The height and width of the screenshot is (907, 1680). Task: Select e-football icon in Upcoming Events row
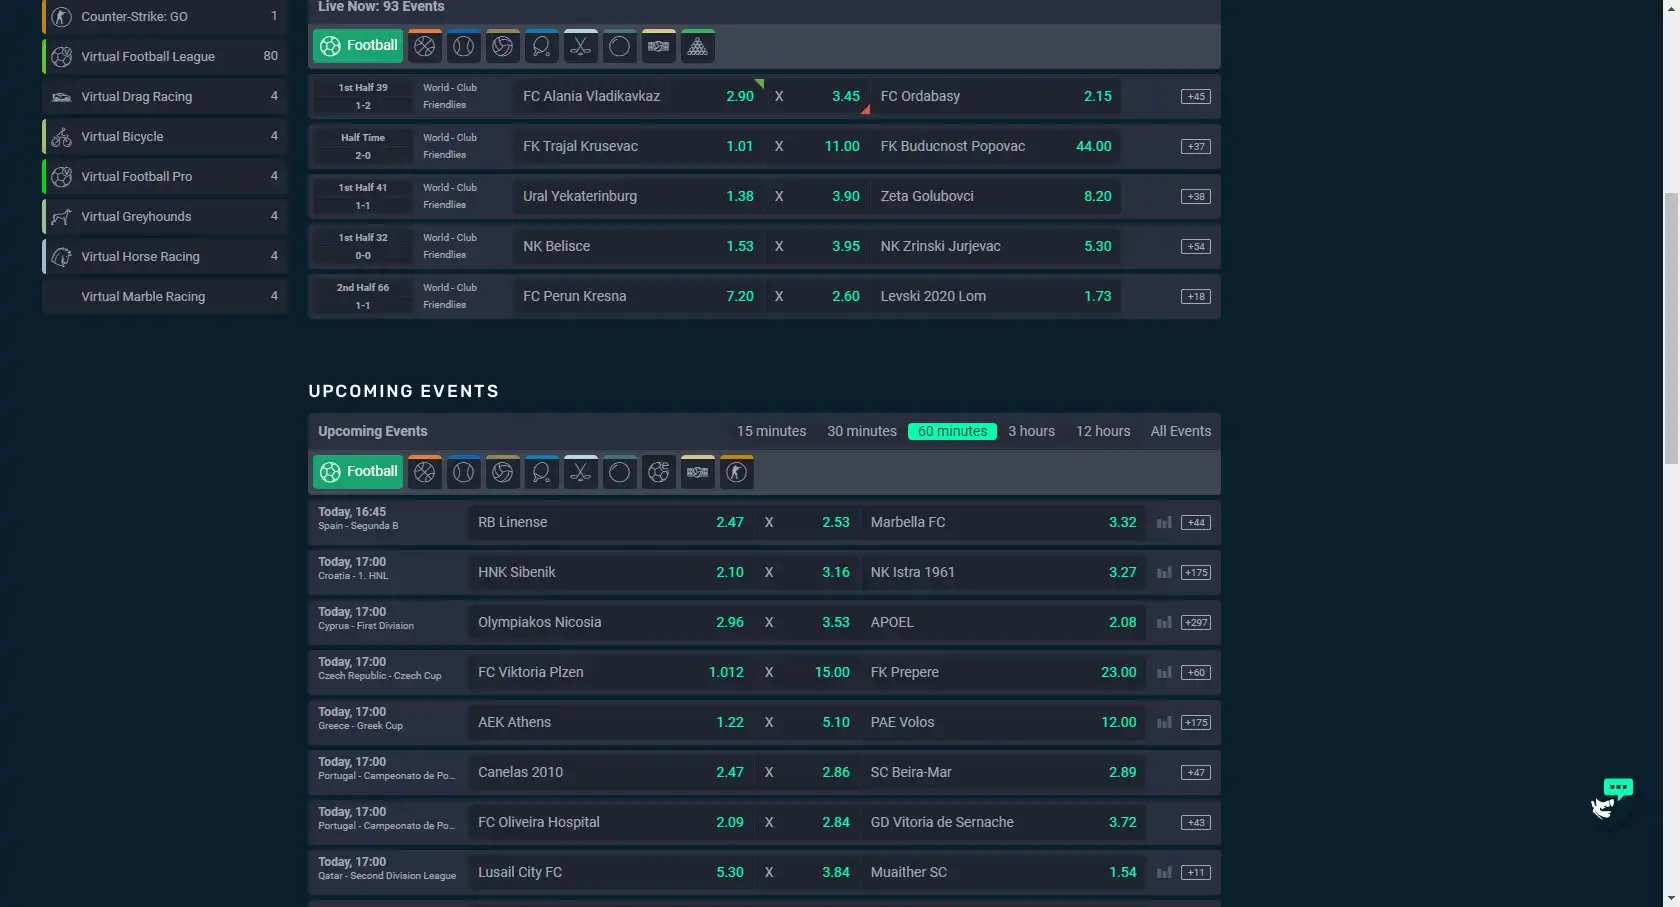coord(659,473)
